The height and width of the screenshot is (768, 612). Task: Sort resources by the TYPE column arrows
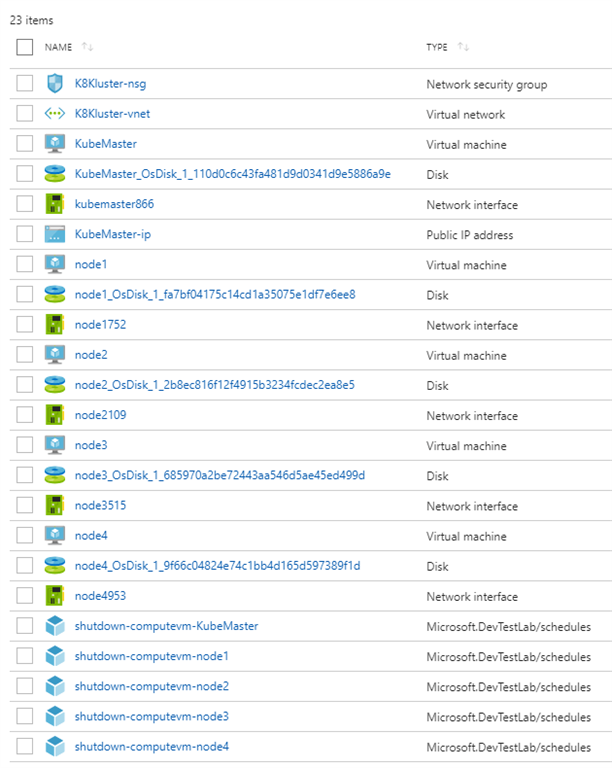[x=463, y=47]
